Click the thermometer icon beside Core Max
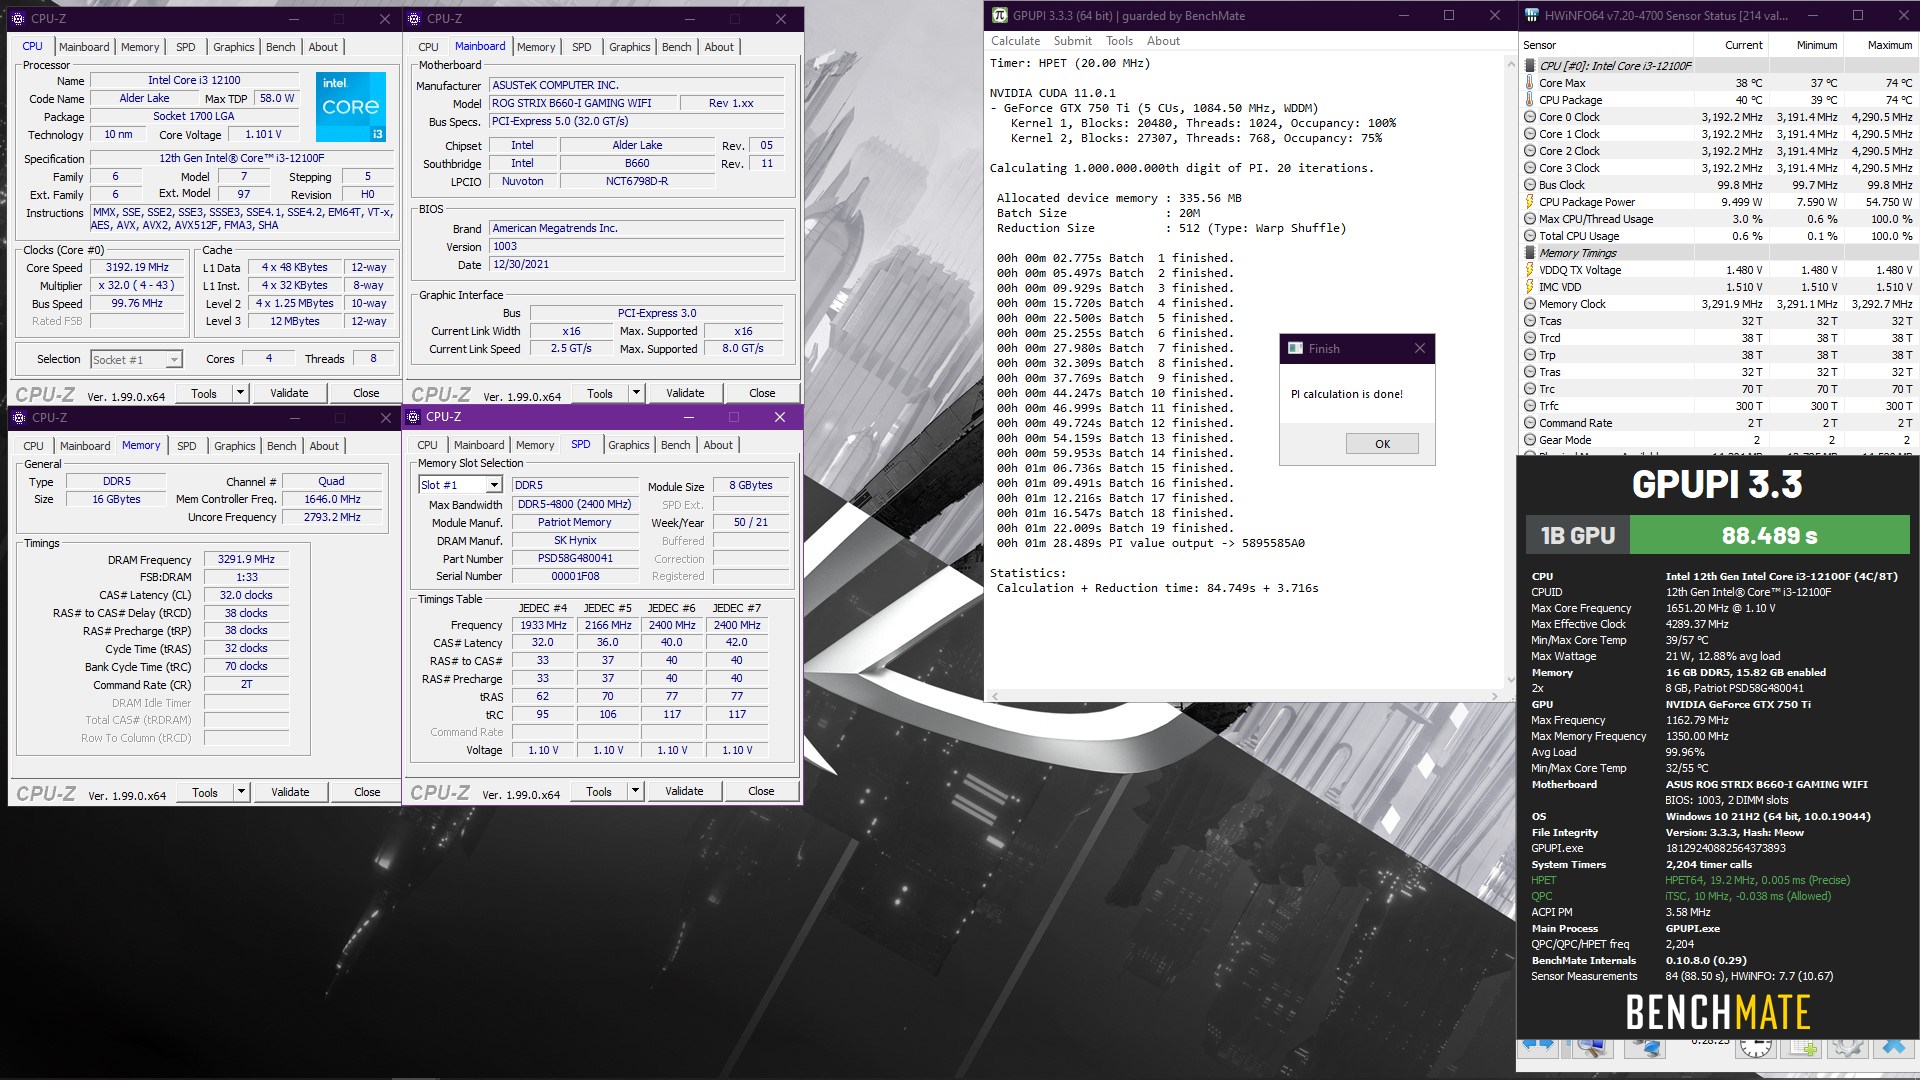Viewport: 1920px width, 1080px height. [1529, 83]
